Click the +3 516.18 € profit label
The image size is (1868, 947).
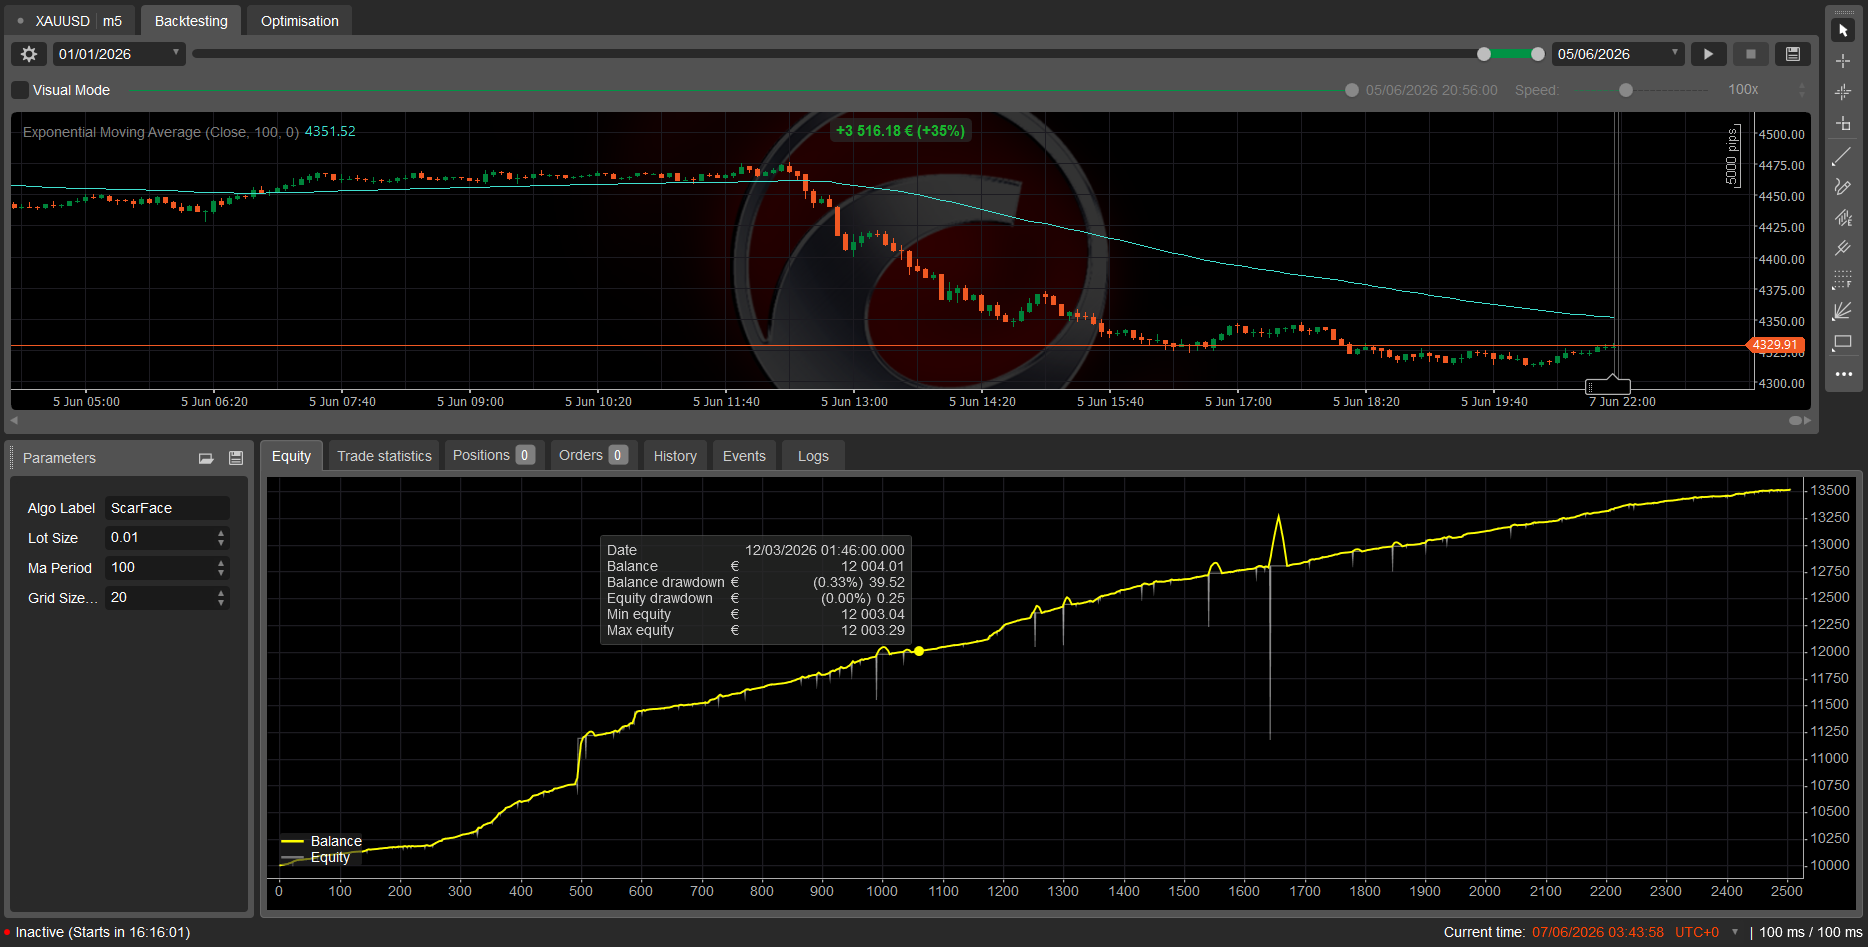click(x=901, y=131)
